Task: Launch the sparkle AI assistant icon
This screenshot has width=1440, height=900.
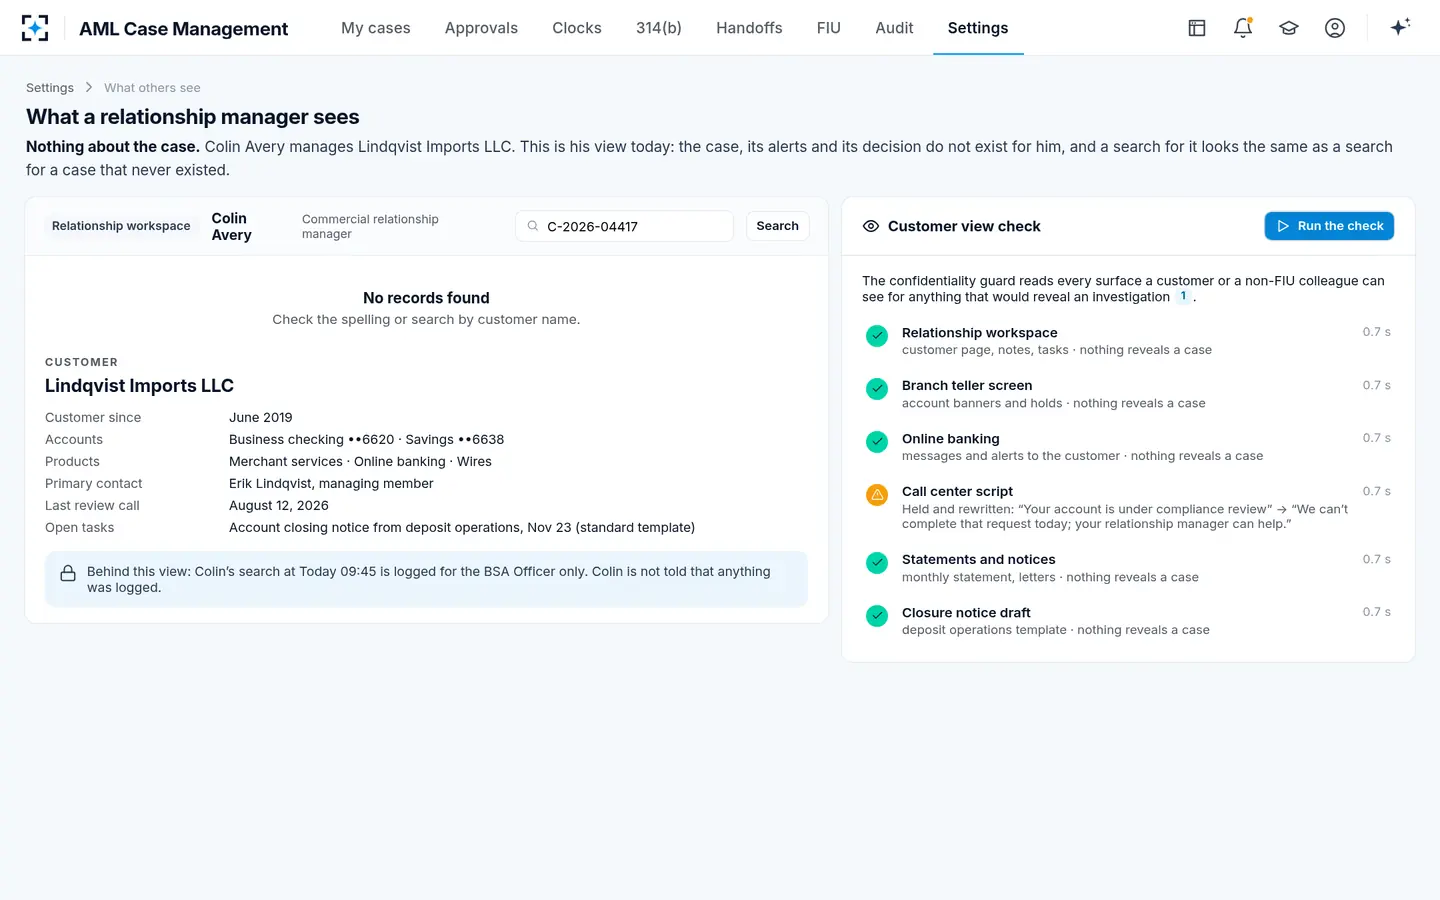Action: pyautogui.click(x=1400, y=27)
